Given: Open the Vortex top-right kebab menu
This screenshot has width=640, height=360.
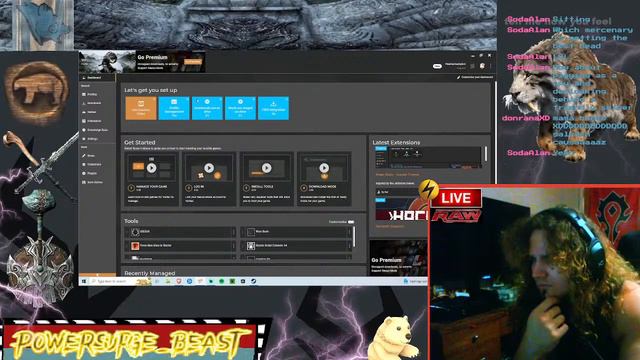Looking at the screenshot, I should pyautogui.click(x=491, y=66).
